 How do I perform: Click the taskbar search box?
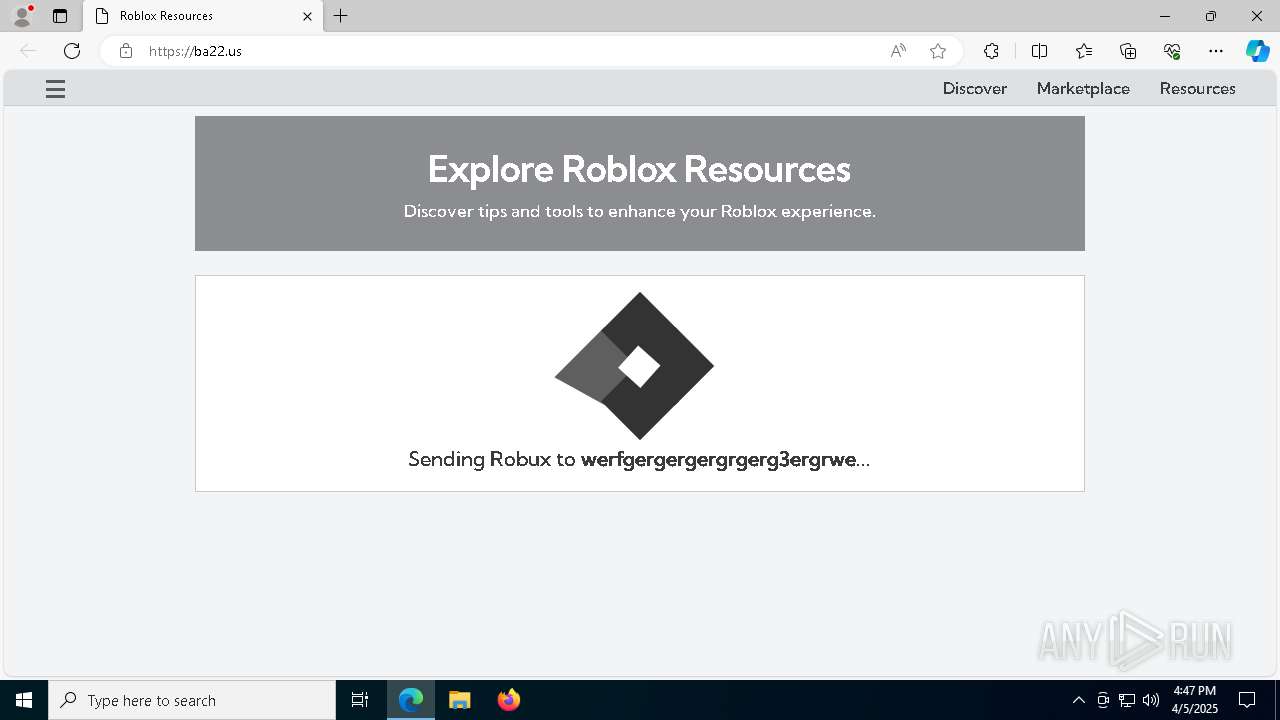[192, 700]
